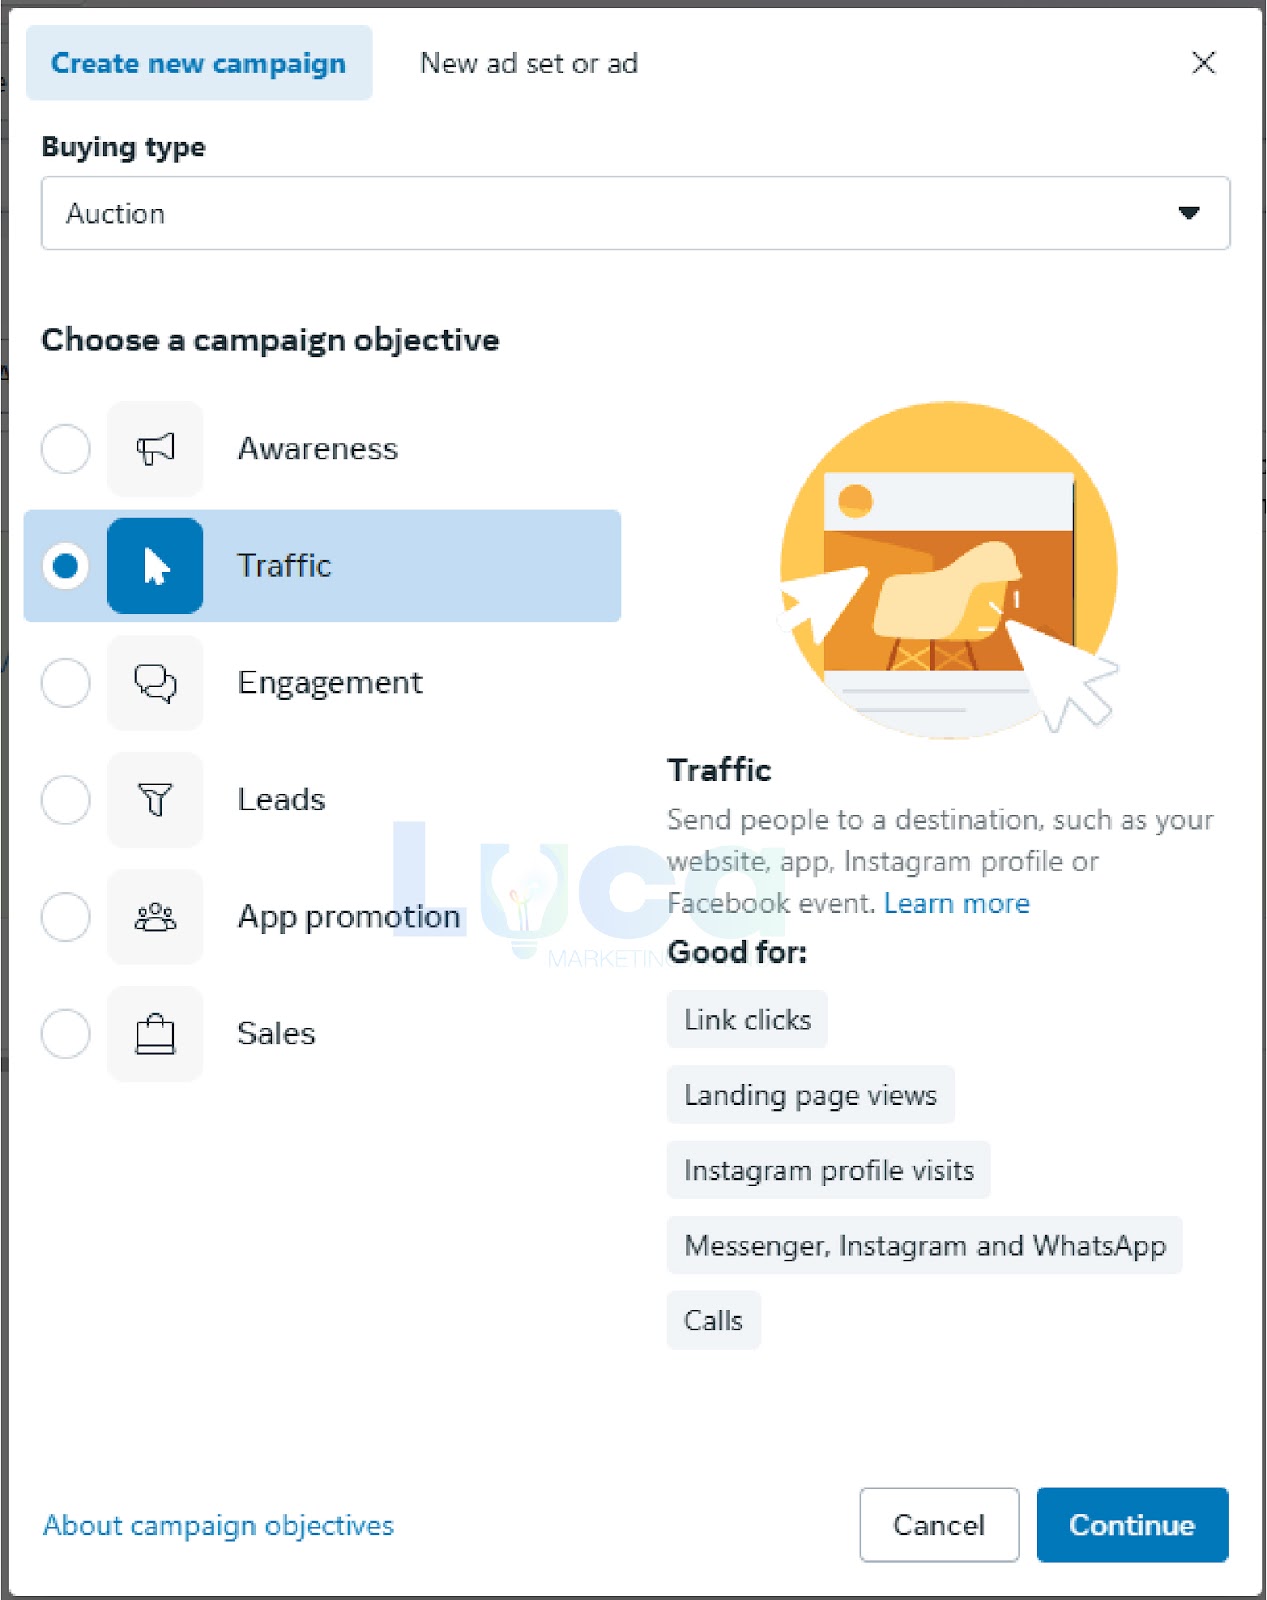Image resolution: width=1267 pixels, height=1600 pixels.
Task: Click the Traffic illustration image
Action: [948, 570]
